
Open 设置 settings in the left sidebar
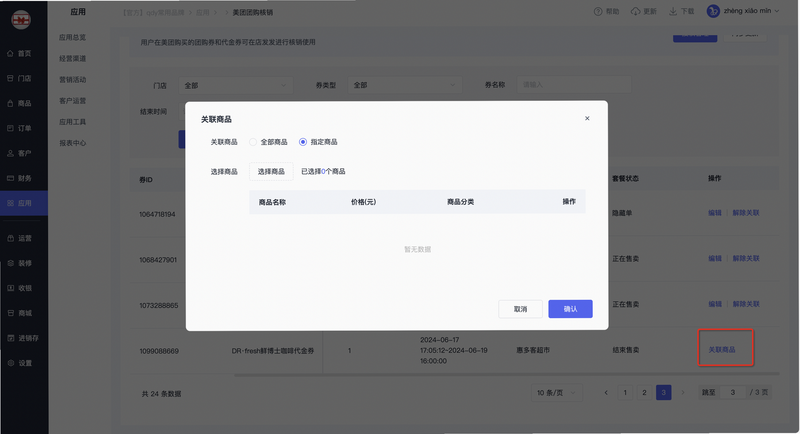19,364
